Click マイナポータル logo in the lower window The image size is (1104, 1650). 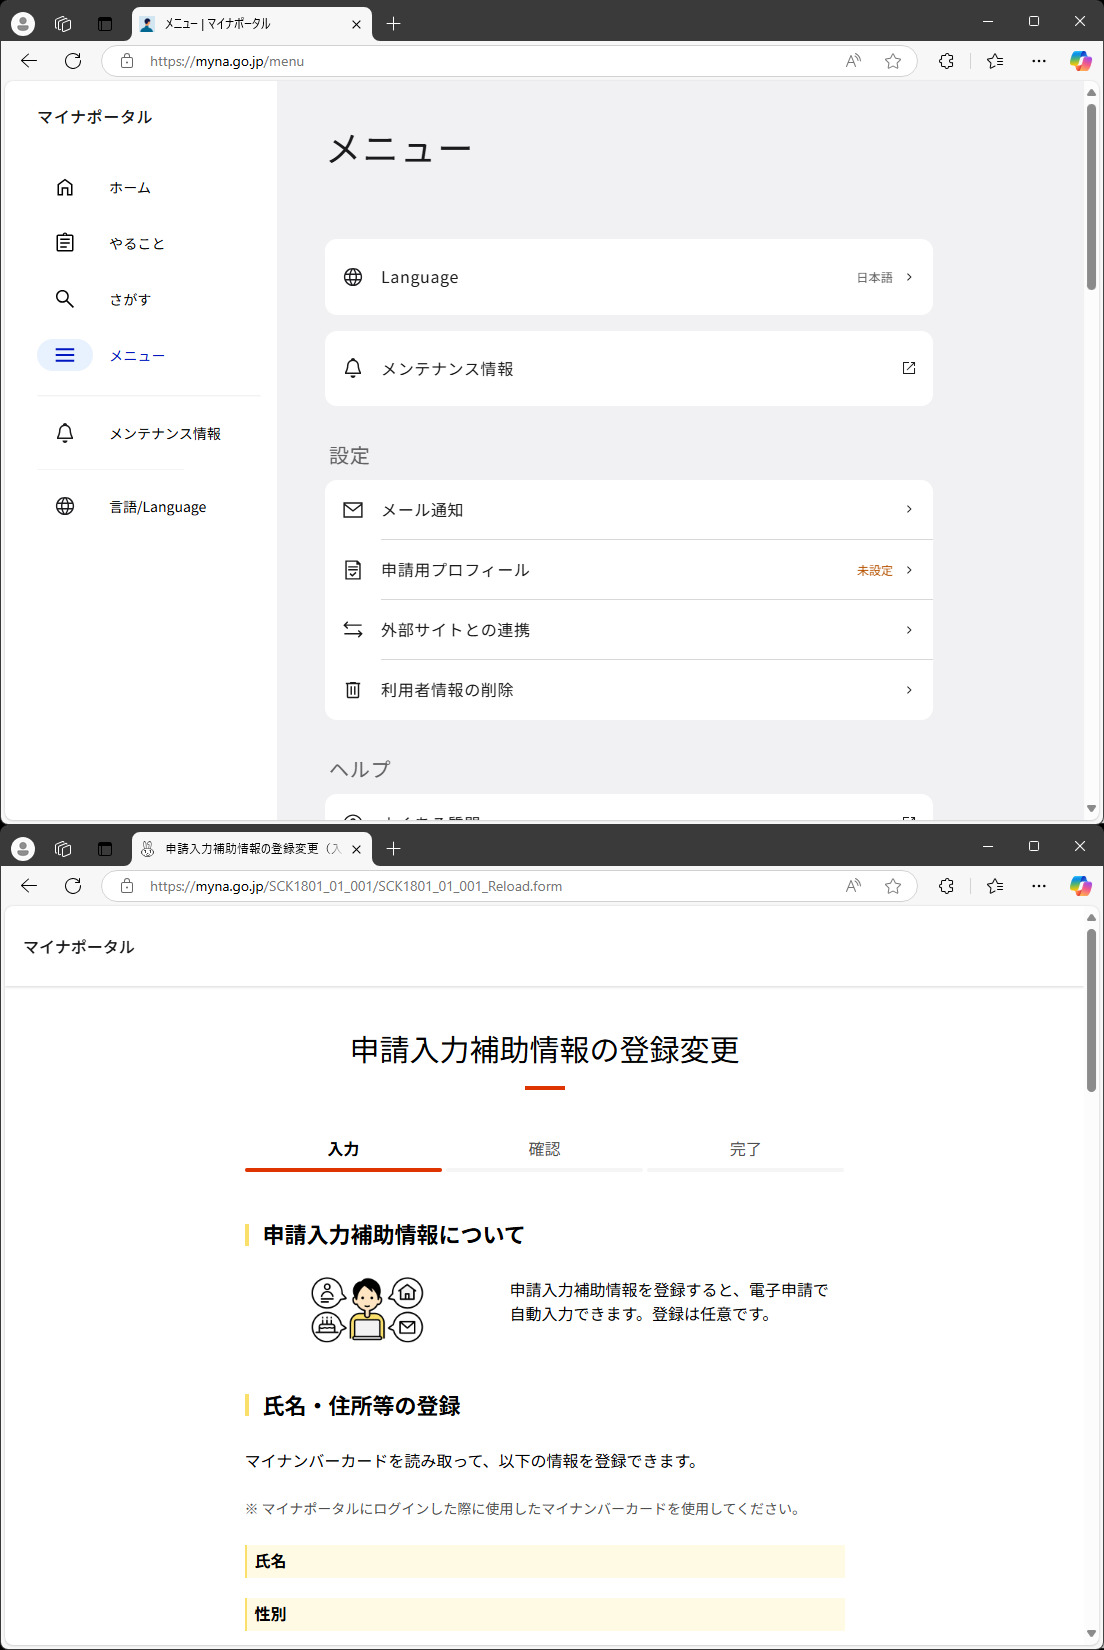[79, 947]
